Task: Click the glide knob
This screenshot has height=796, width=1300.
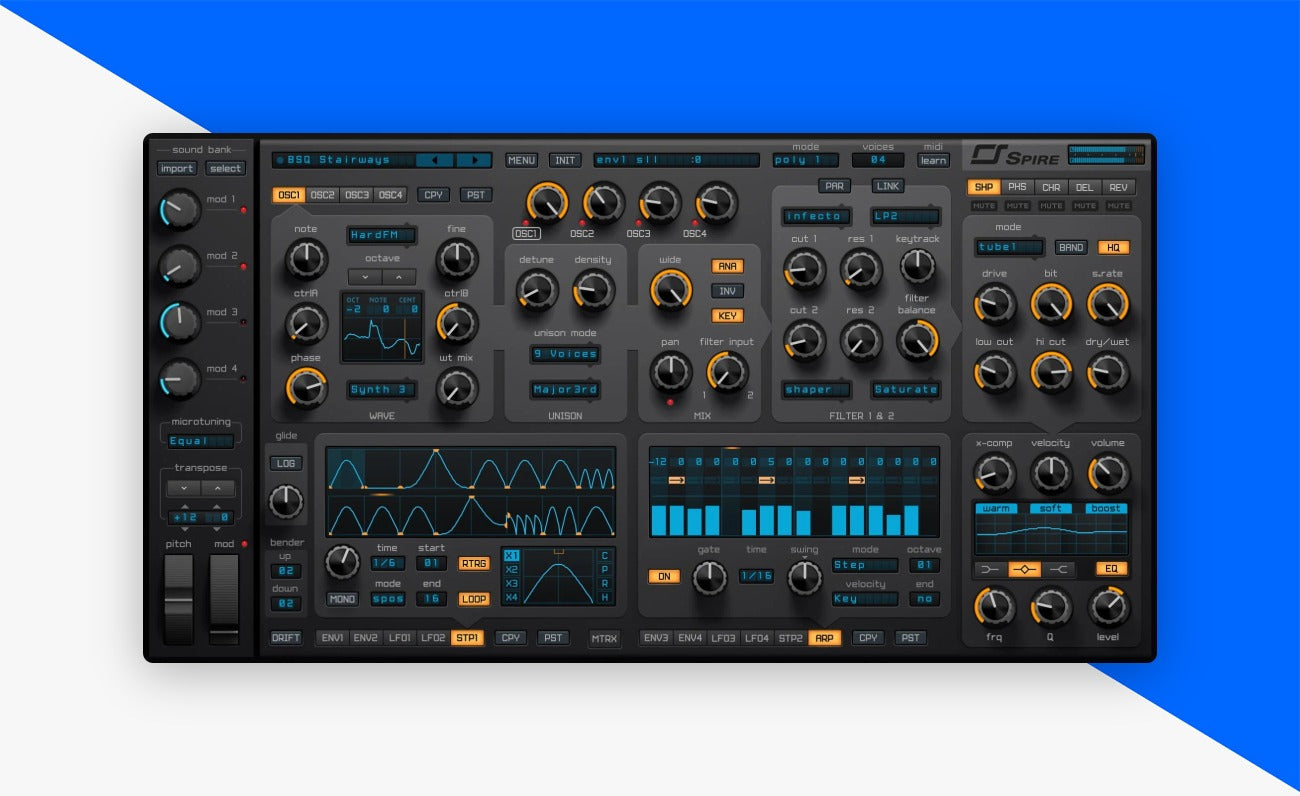Action: (287, 501)
